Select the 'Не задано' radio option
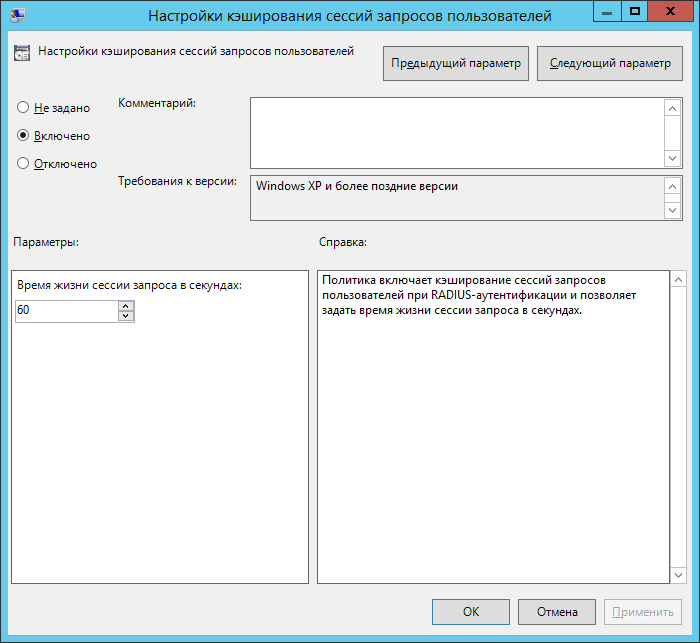The height and width of the screenshot is (643, 700). click(x=23, y=107)
